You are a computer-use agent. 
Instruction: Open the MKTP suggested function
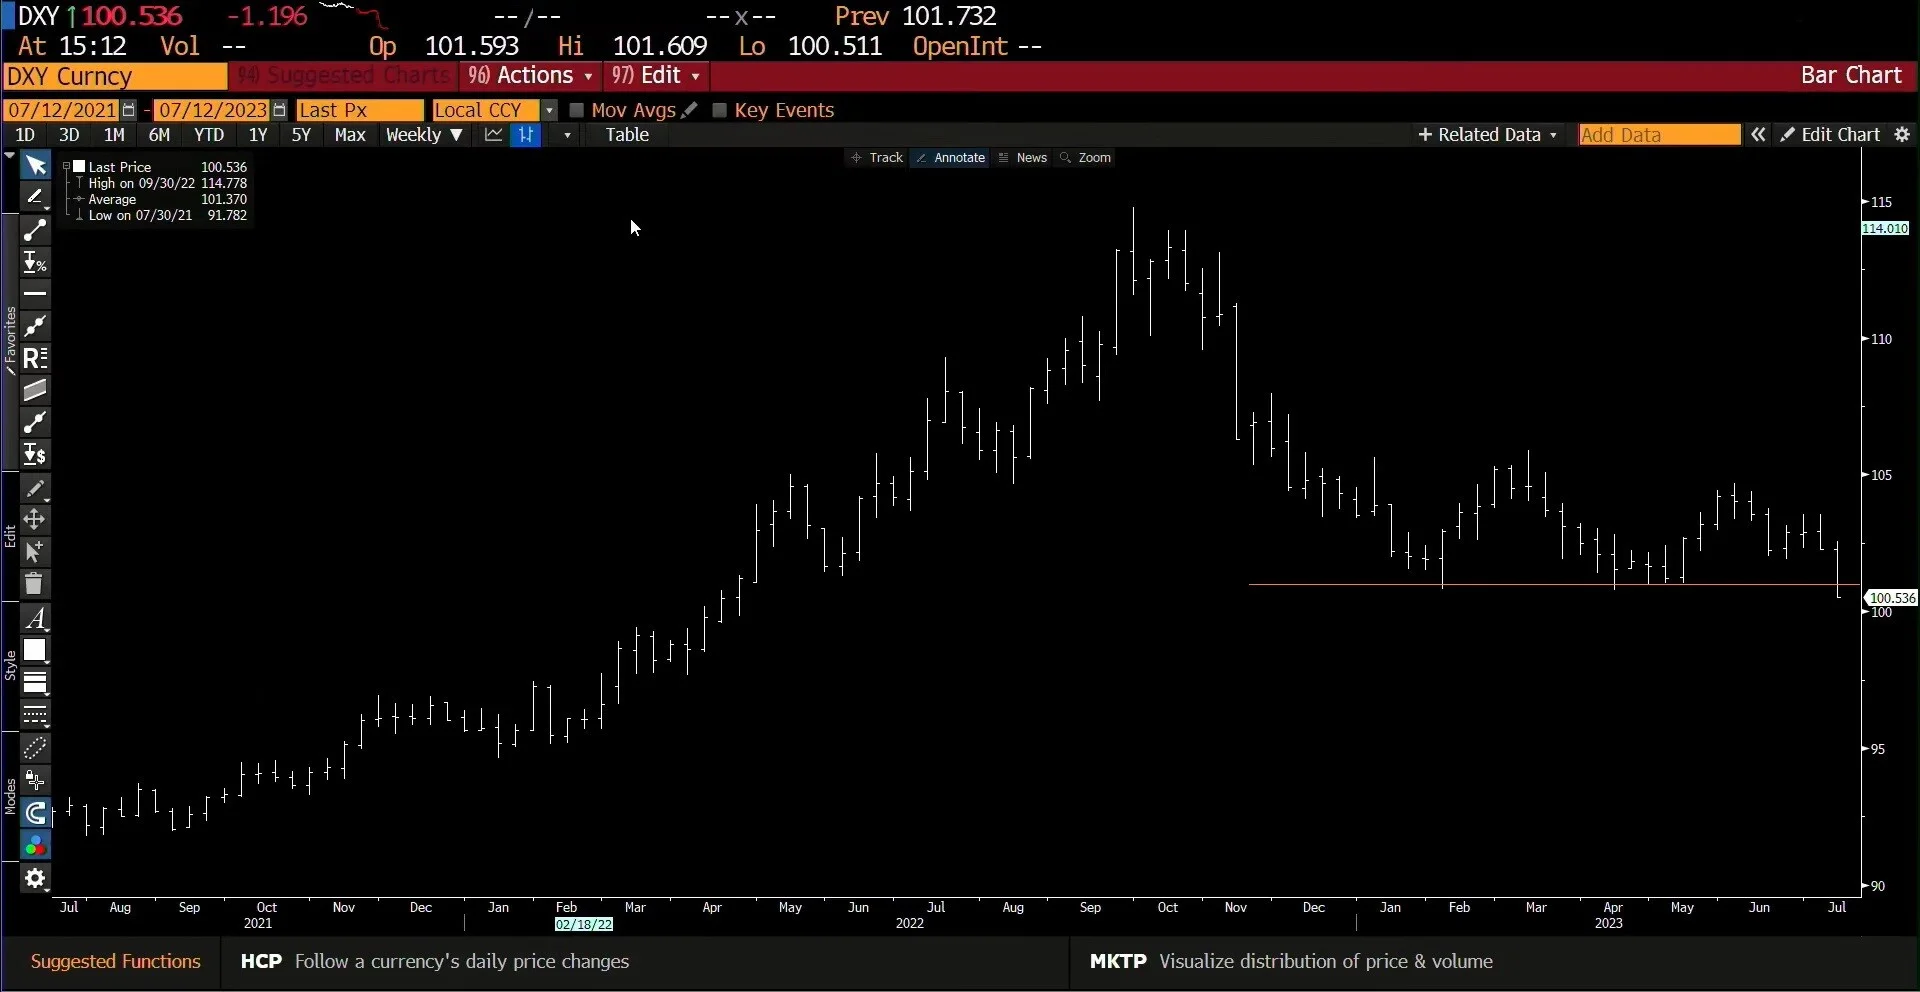(1292, 962)
